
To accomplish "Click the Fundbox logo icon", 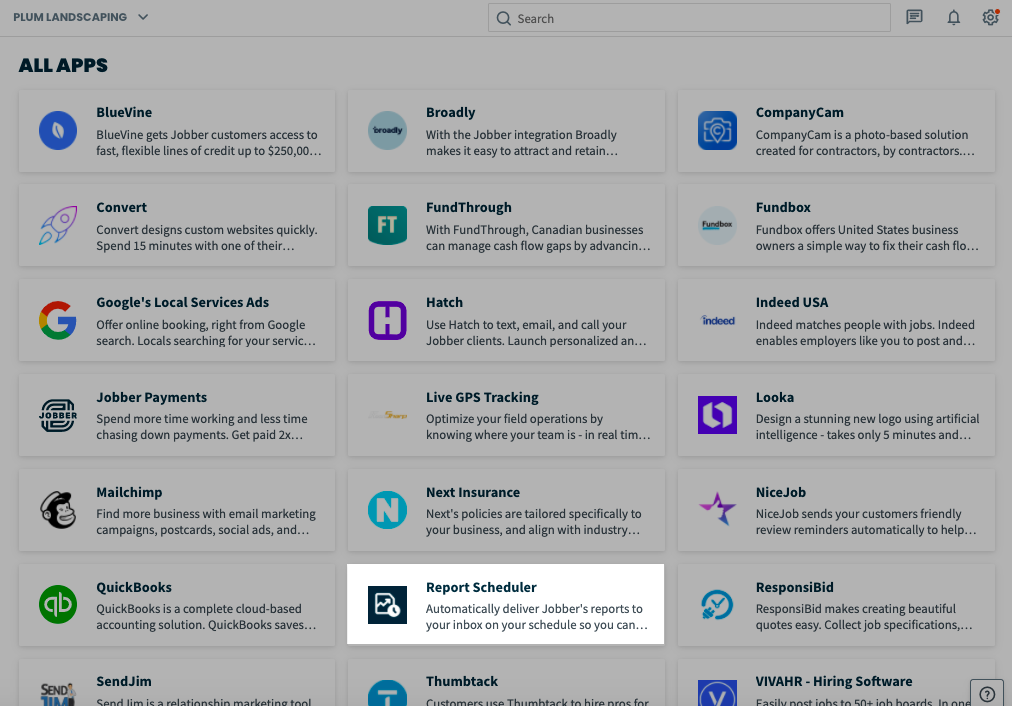I will (x=717, y=223).
